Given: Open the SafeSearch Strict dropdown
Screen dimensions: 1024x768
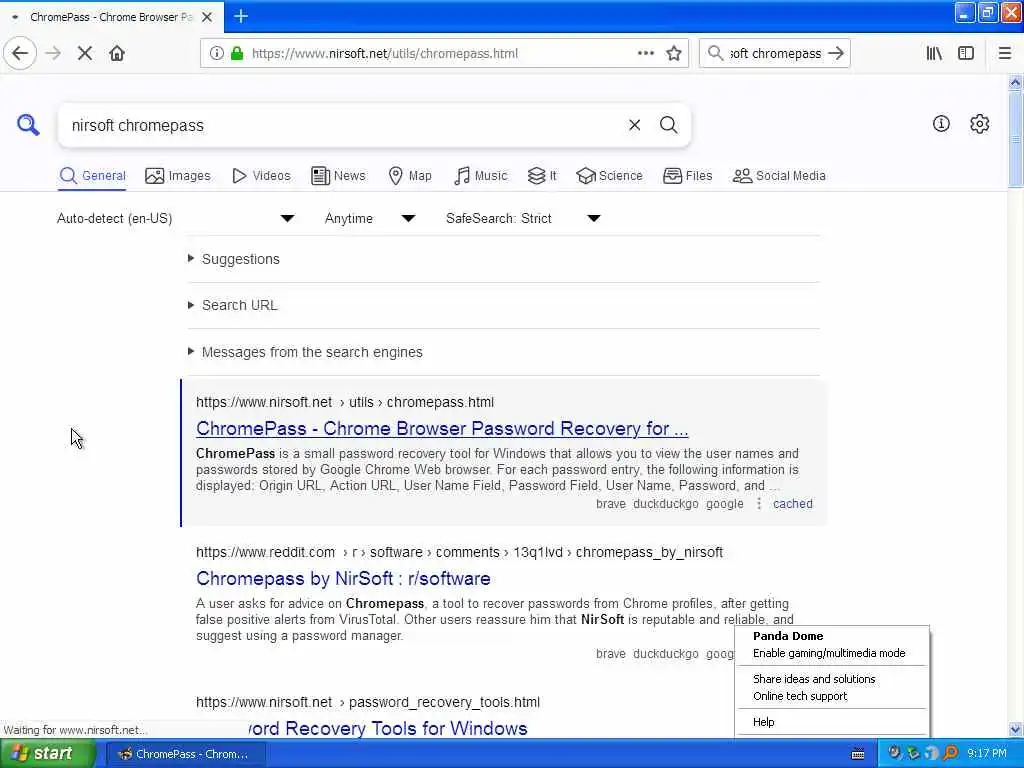Looking at the screenshot, I should (x=523, y=218).
